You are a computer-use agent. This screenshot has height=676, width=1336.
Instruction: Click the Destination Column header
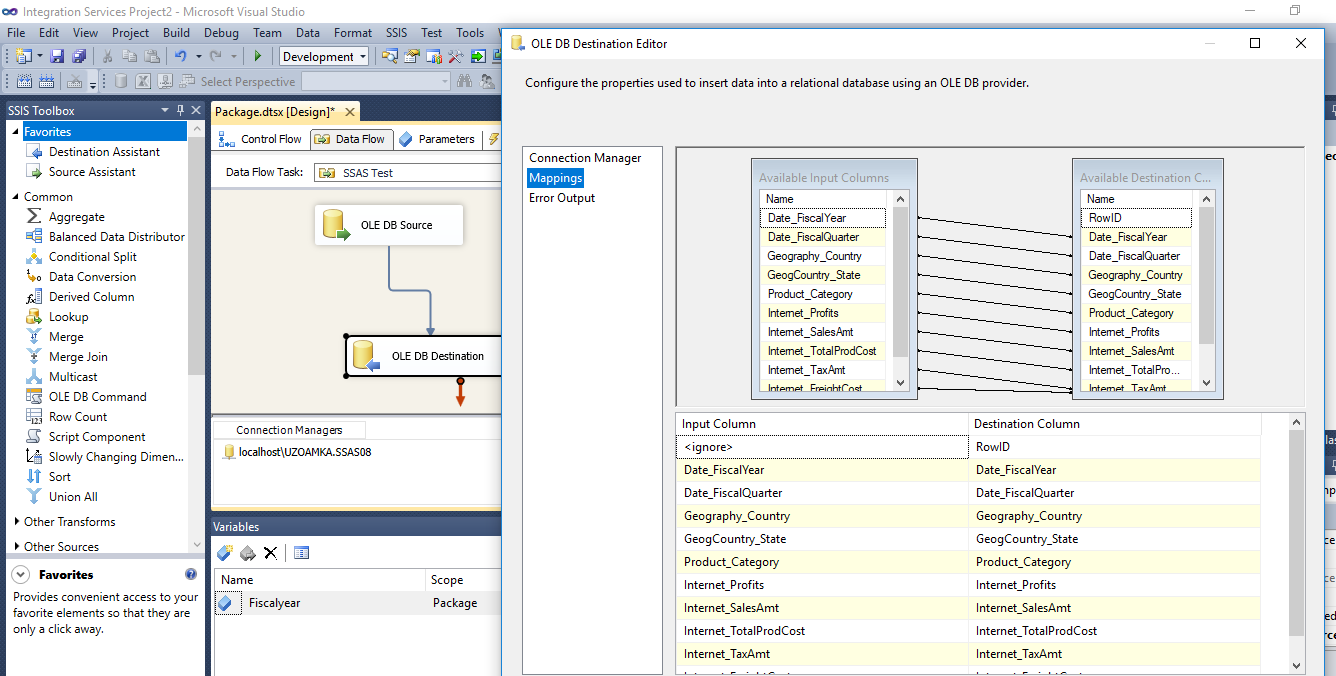(x=1114, y=424)
